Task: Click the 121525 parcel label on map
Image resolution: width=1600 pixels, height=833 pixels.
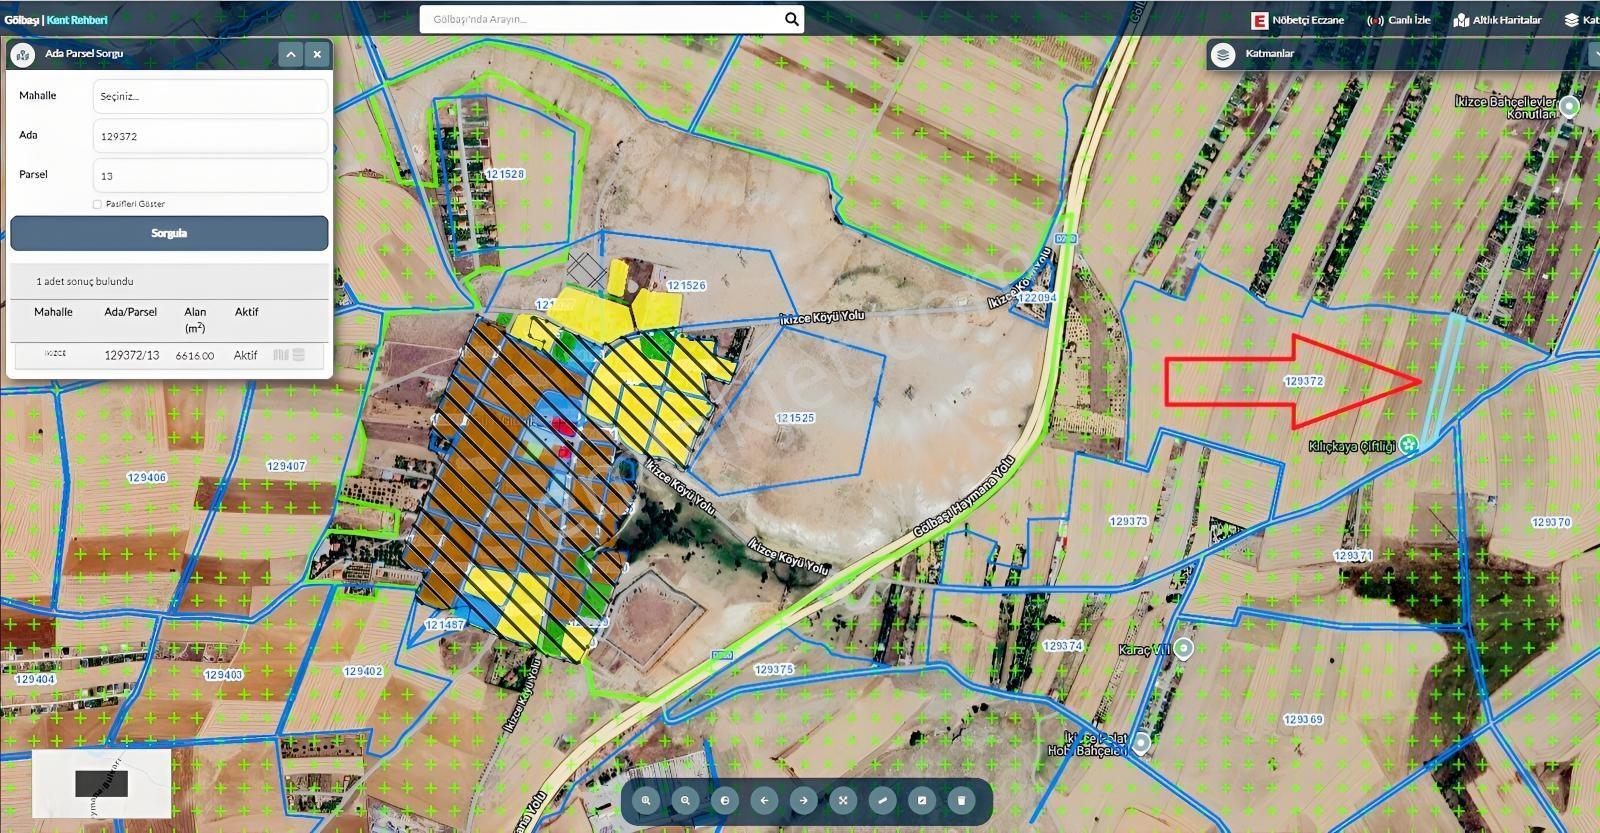Action: click(795, 418)
